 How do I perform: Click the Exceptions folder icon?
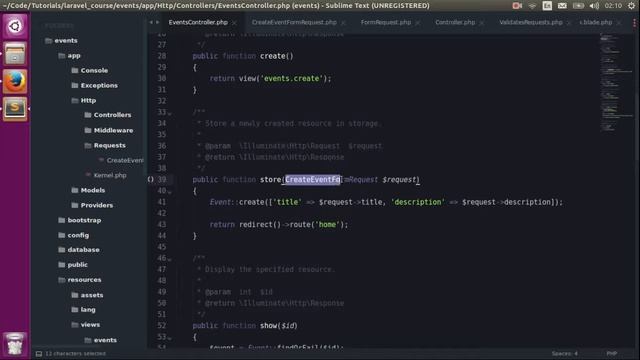tap(75, 85)
